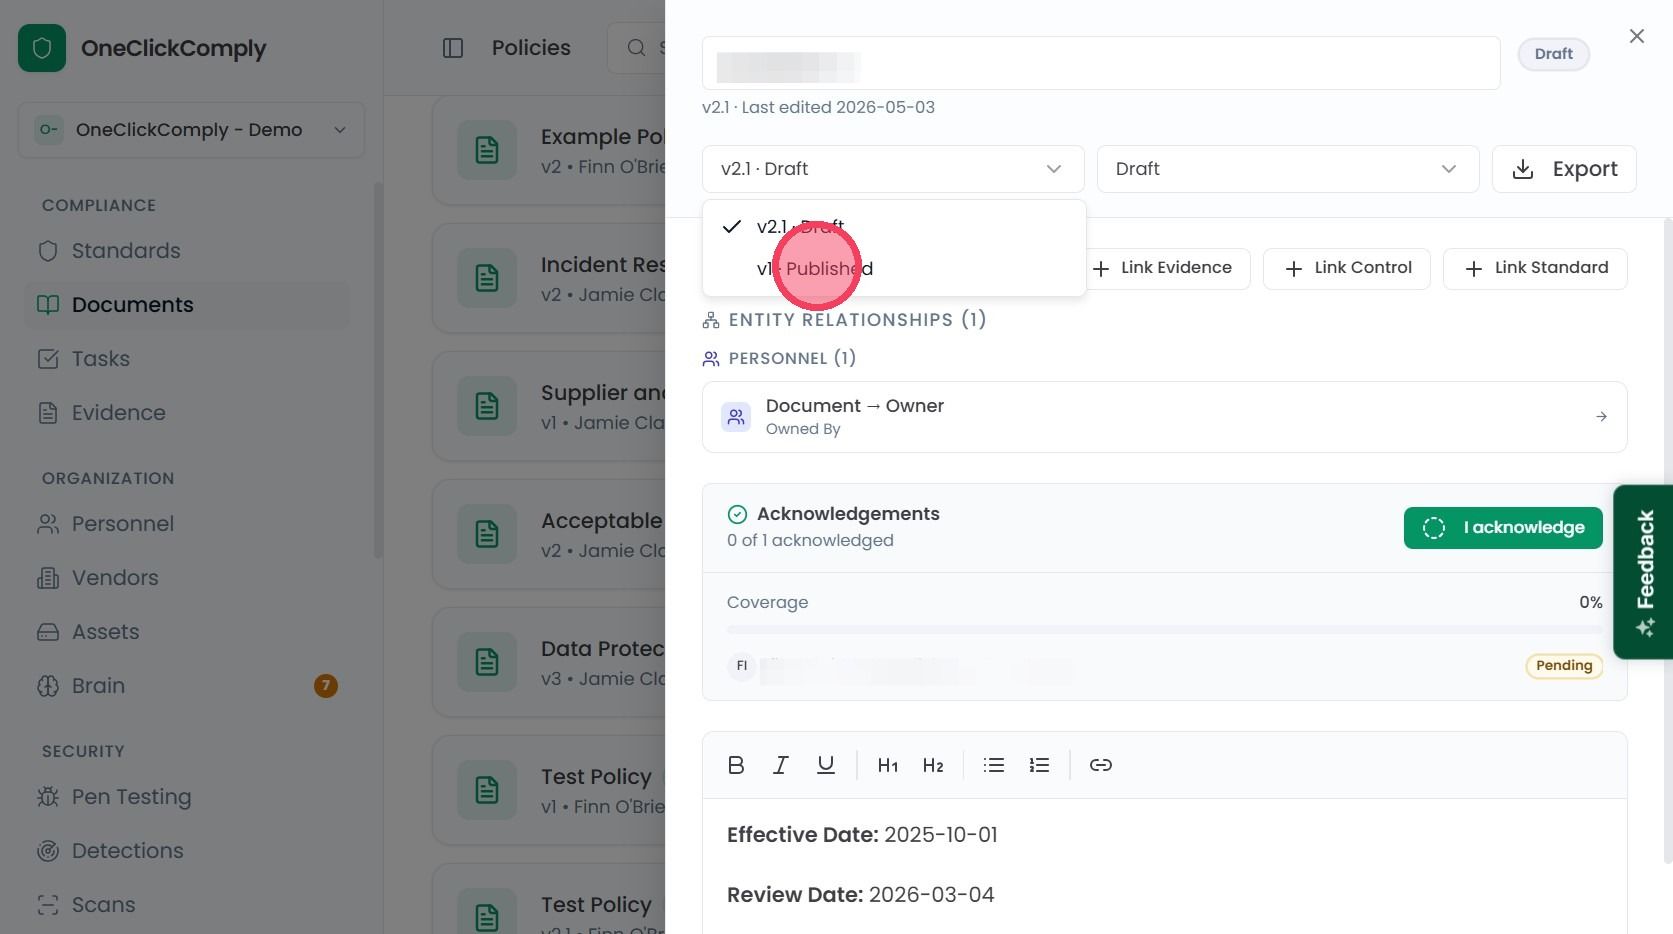Click the Effective Date text line
The width and height of the screenshot is (1673, 934).
(x=862, y=835)
